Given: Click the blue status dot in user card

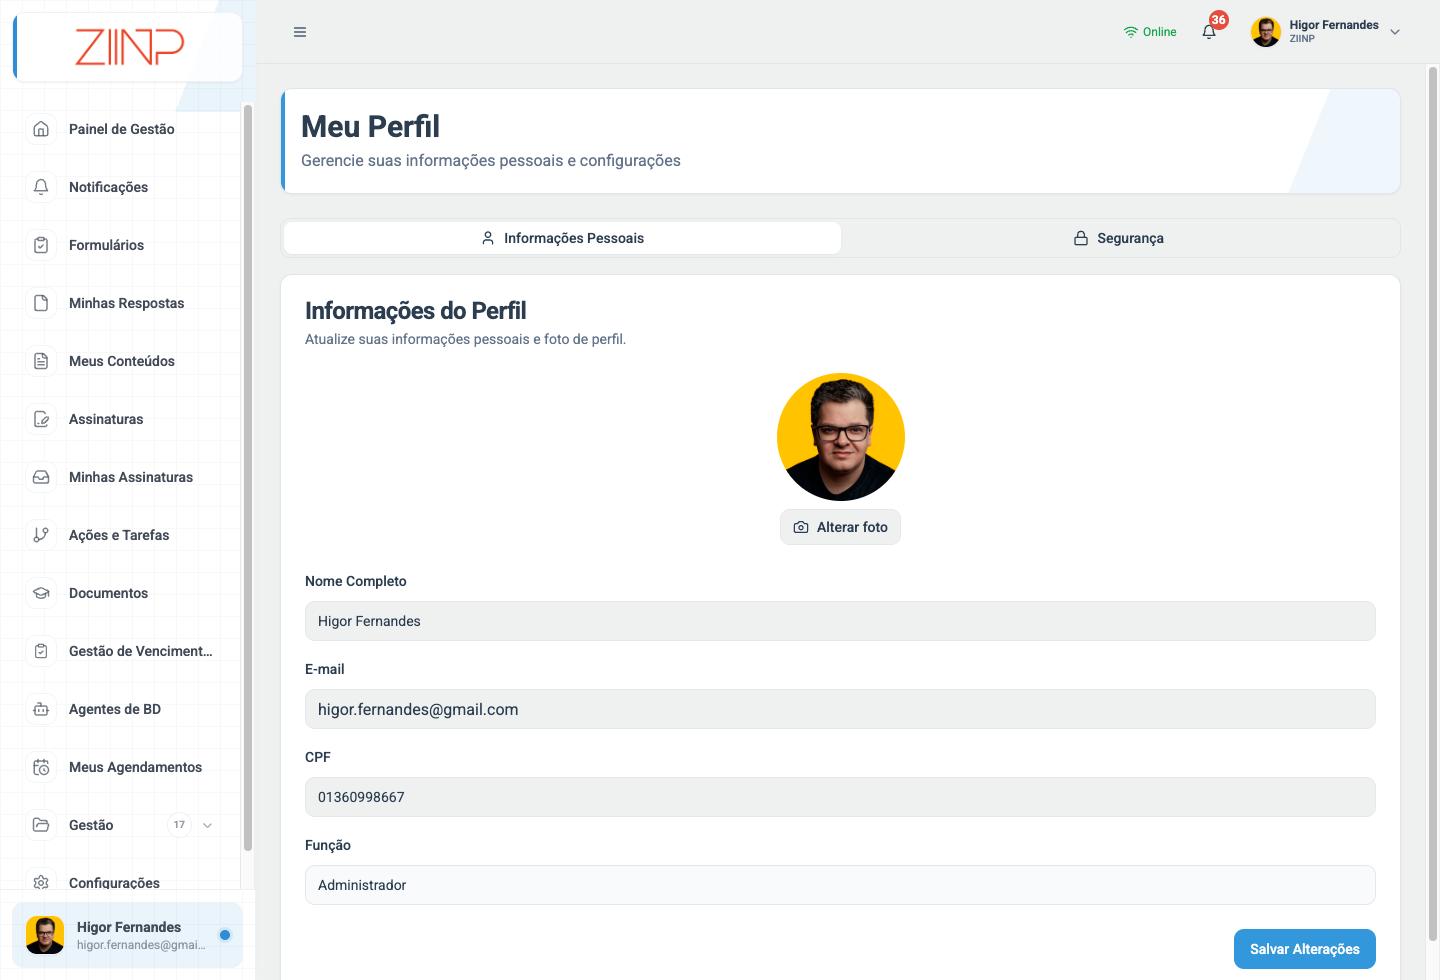Looking at the screenshot, I should click(x=225, y=935).
